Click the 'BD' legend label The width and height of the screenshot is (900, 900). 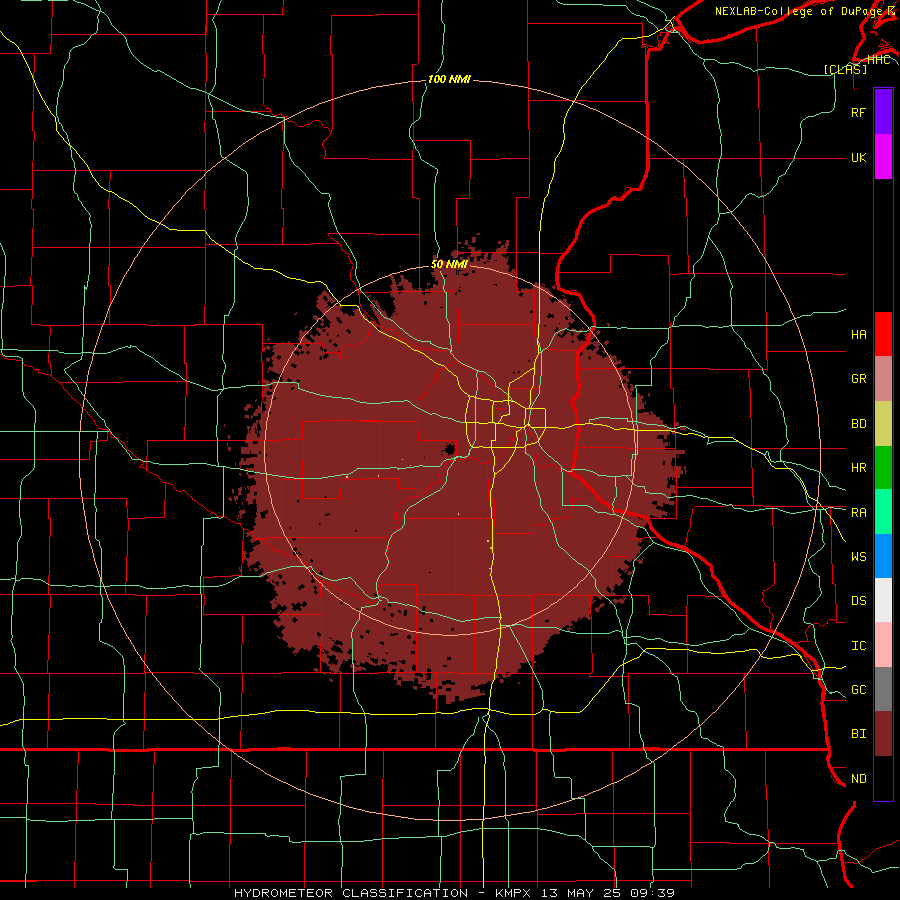pos(858,424)
